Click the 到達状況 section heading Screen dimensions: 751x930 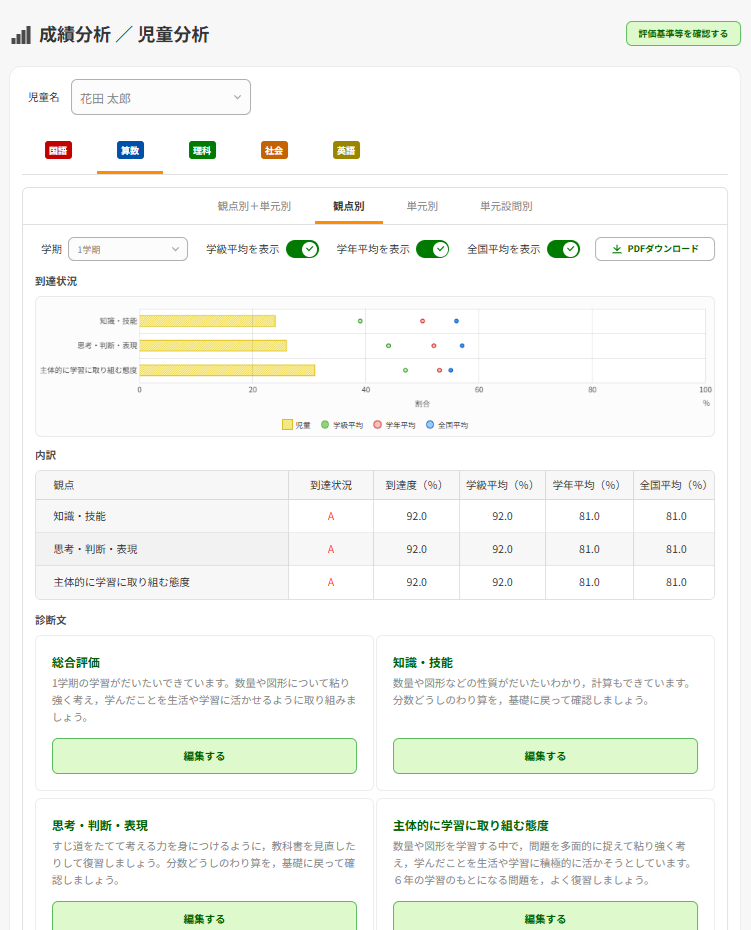point(56,281)
